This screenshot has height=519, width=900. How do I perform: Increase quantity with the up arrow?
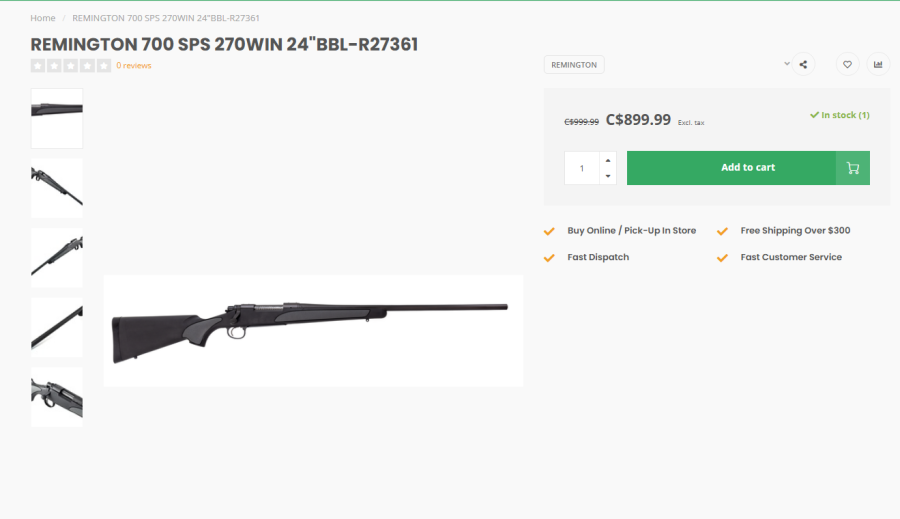608,160
